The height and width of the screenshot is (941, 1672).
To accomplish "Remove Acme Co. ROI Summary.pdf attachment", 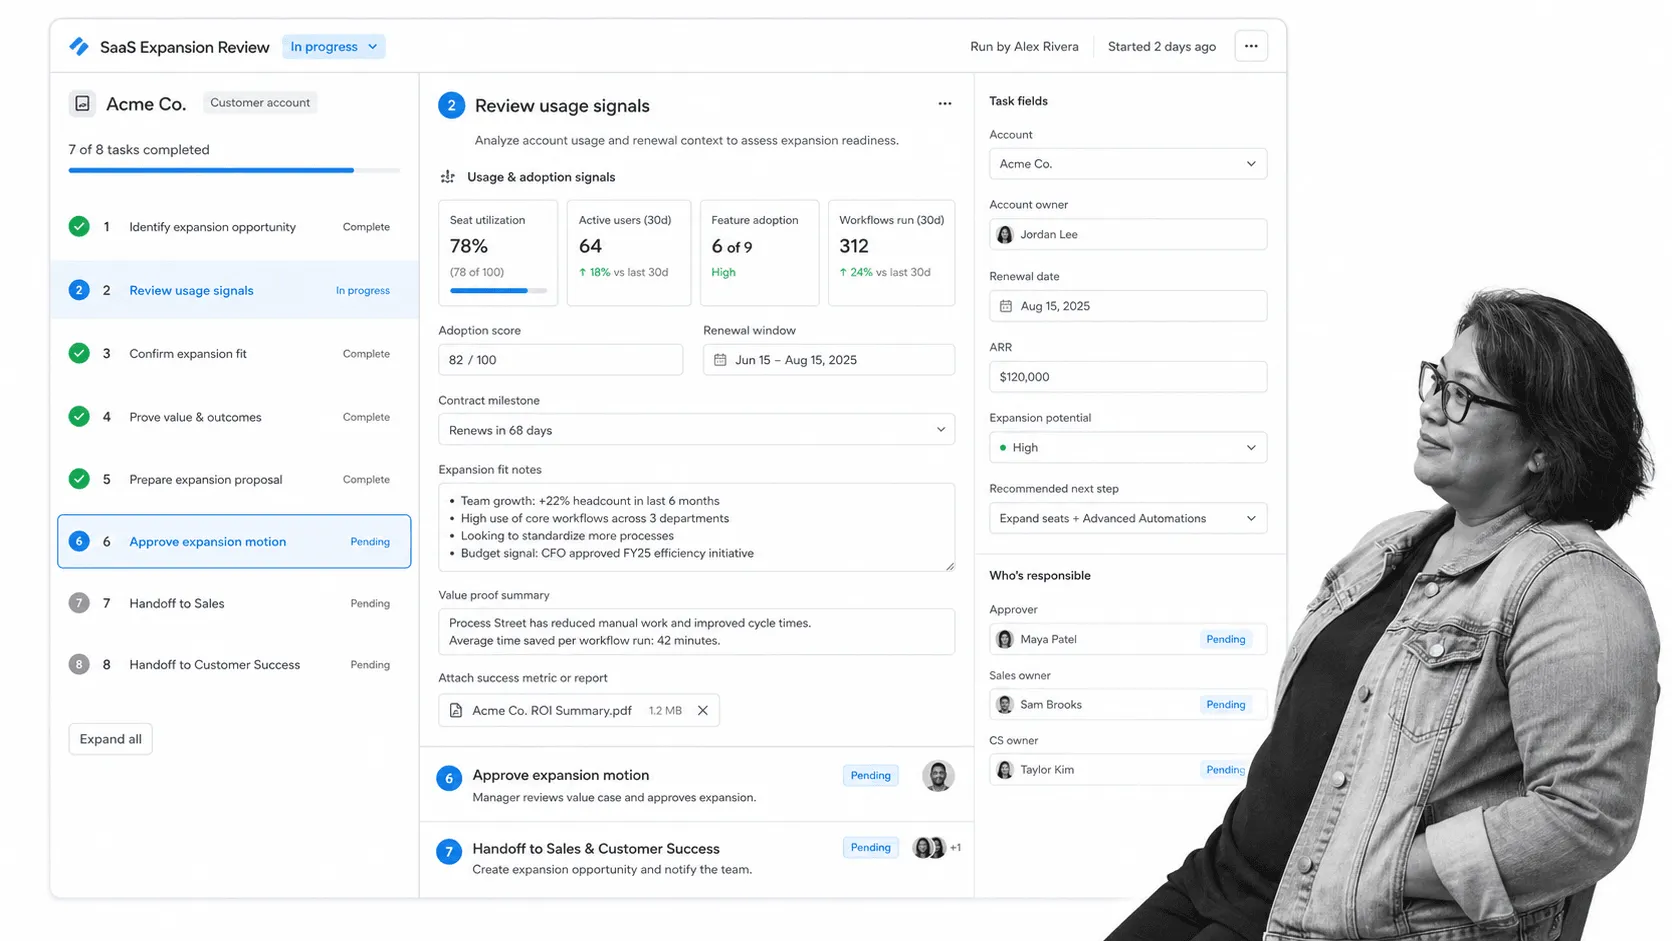I will tap(703, 710).
